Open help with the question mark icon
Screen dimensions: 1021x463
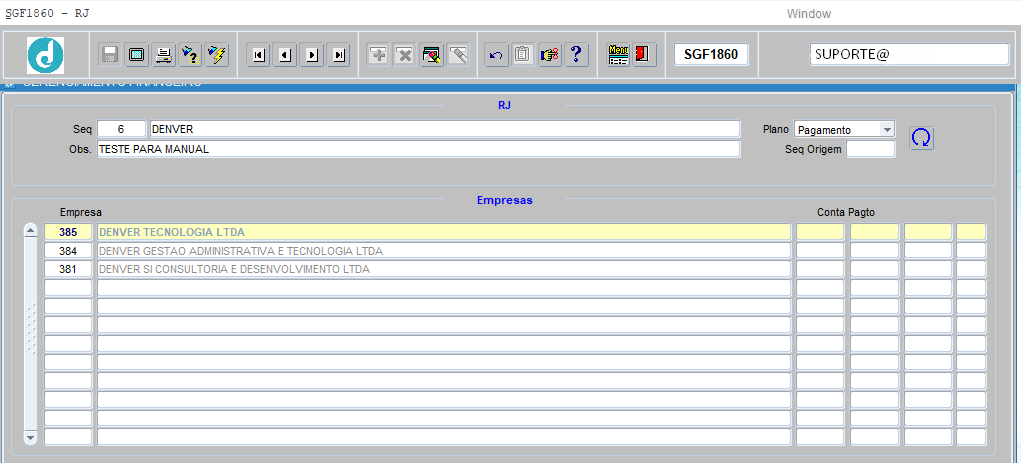click(x=576, y=55)
